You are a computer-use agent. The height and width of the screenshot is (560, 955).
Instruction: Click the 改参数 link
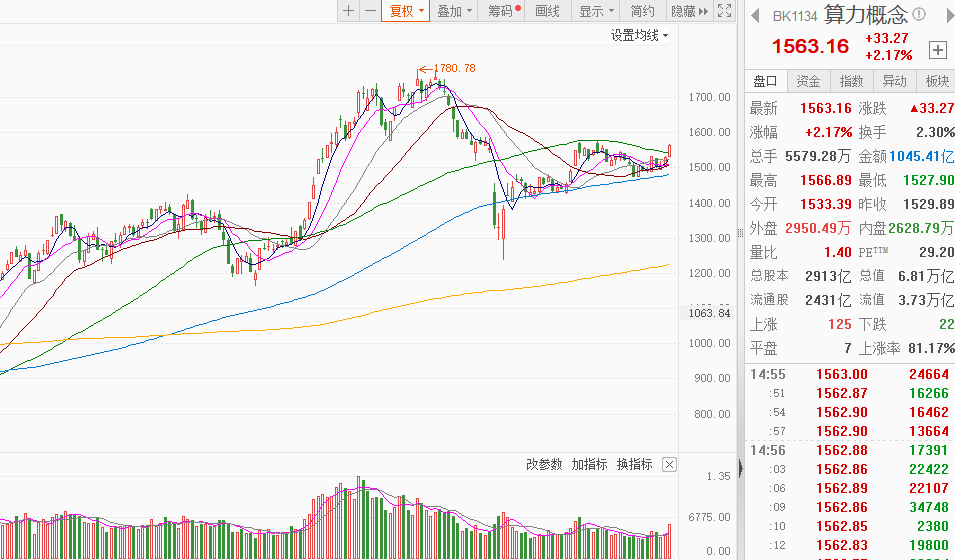coord(545,464)
